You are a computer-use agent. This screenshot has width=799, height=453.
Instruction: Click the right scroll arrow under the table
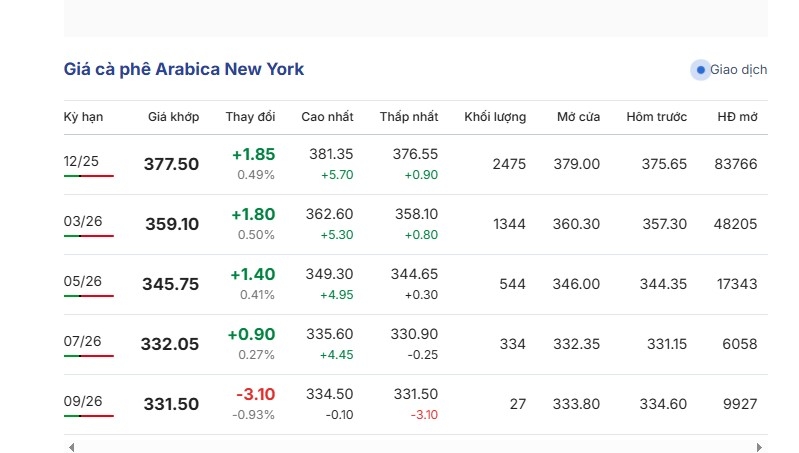tap(759, 447)
